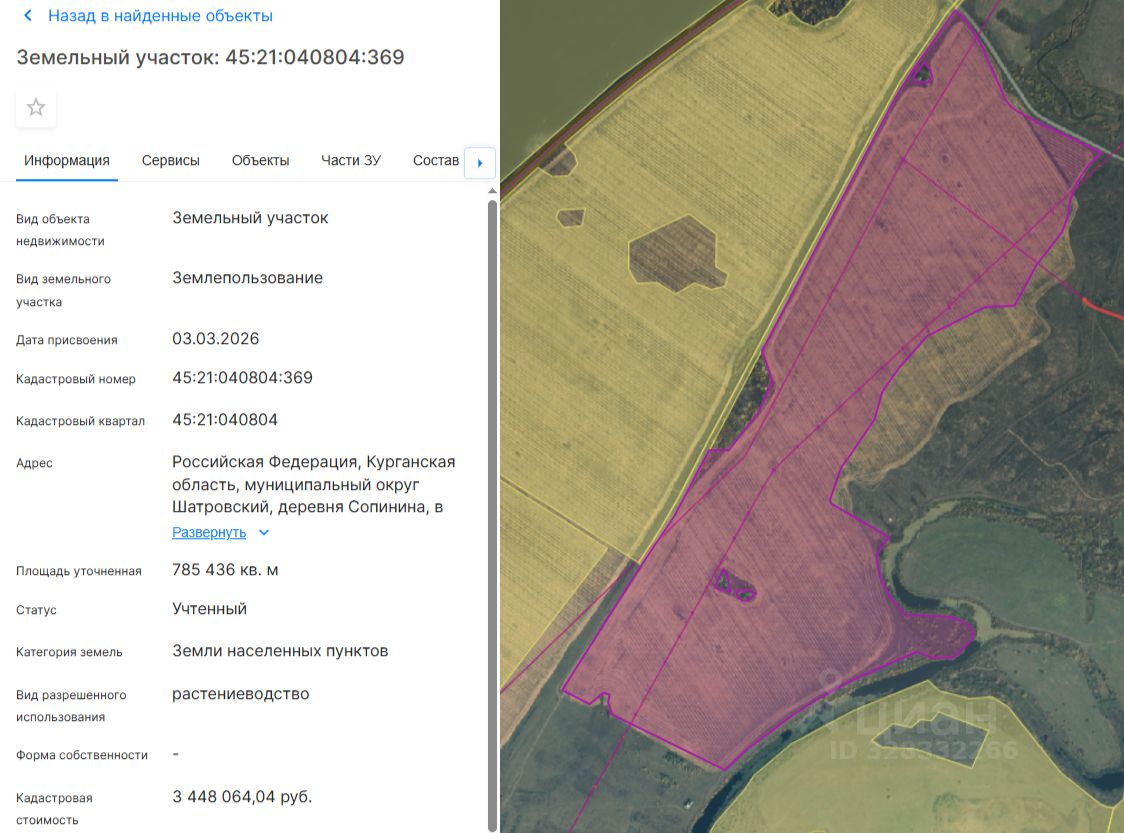
Task: Click the date value 03.03.2026
Action: (215, 338)
